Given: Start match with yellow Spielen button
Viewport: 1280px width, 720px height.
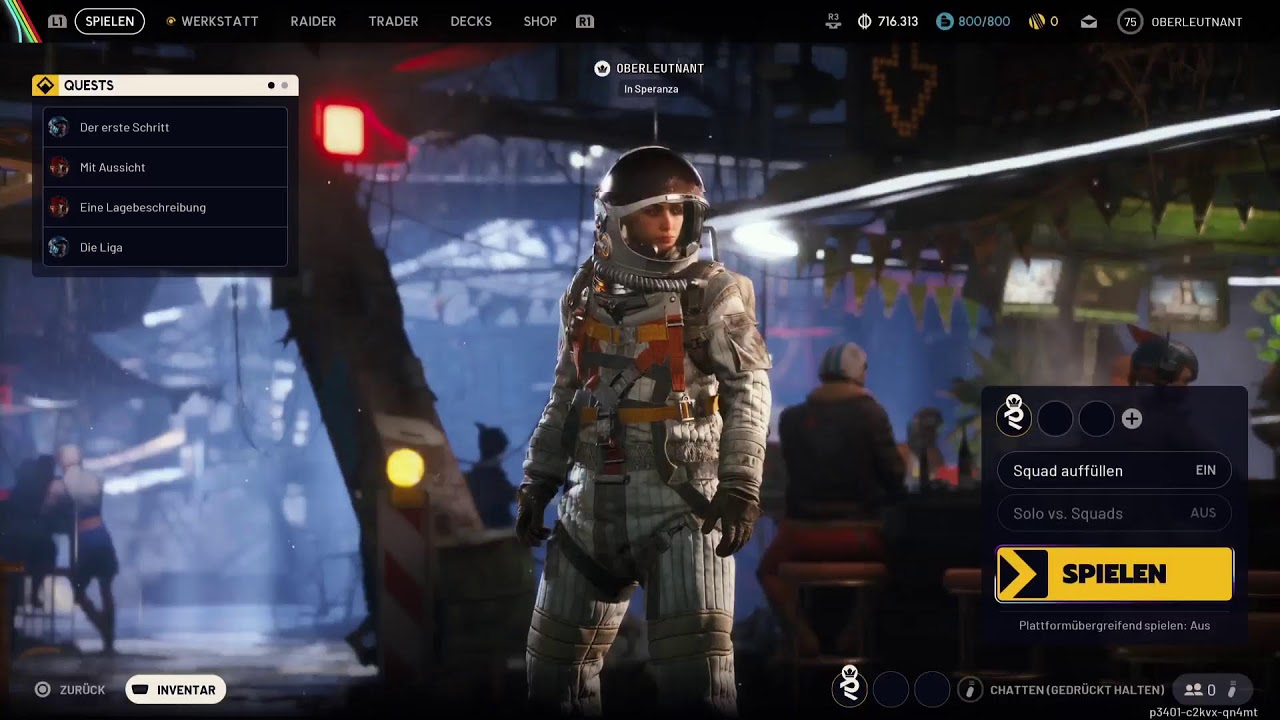Looking at the screenshot, I should coord(1114,574).
